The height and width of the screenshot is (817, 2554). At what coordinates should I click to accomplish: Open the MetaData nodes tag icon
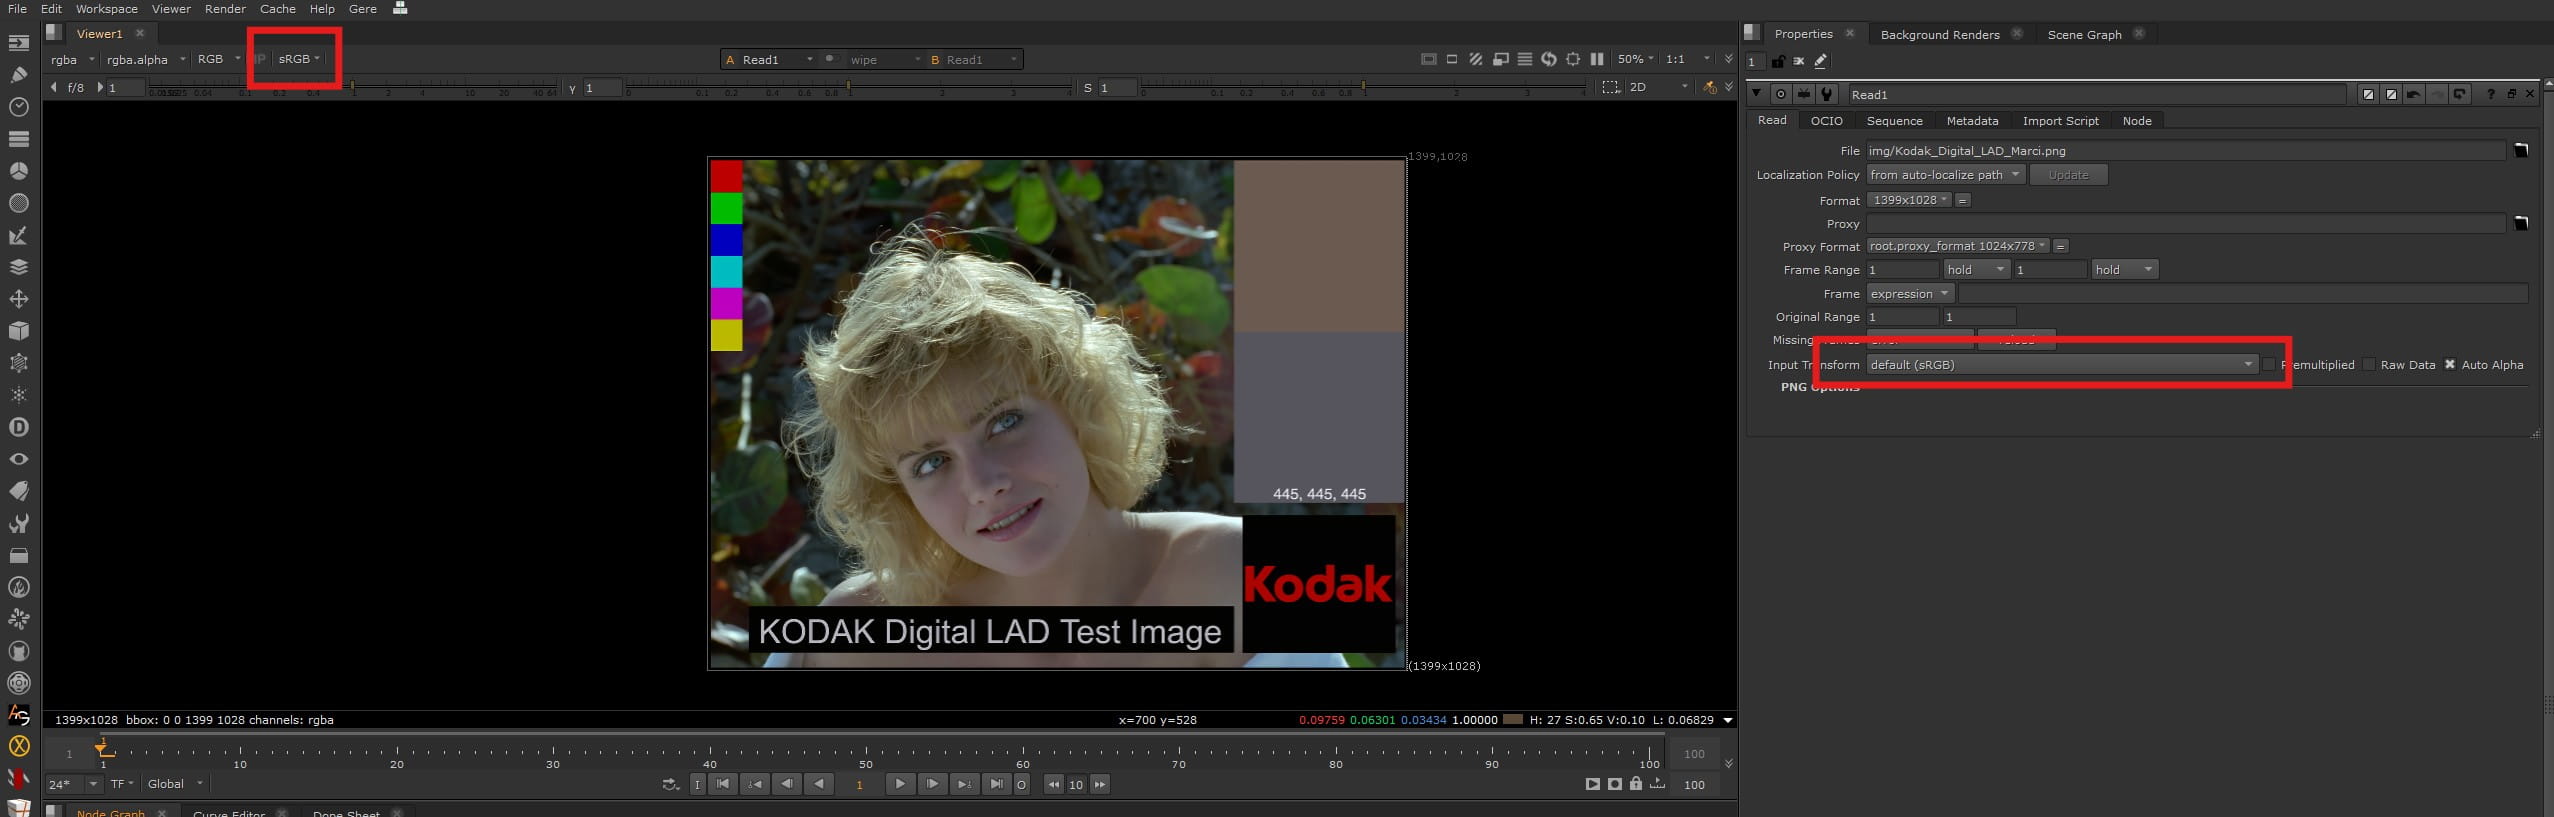click(x=18, y=491)
